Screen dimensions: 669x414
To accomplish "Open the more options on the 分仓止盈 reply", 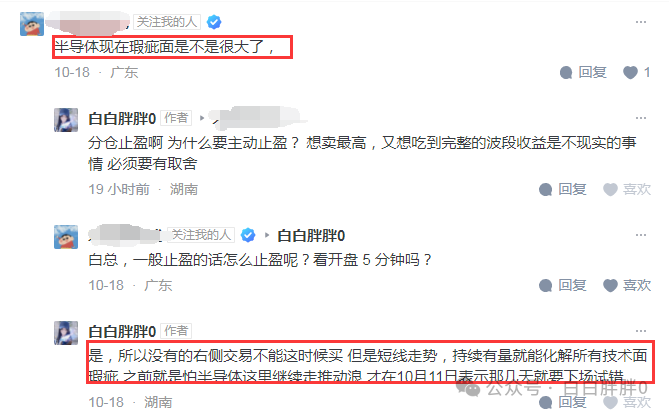I will pyautogui.click(x=640, y=118).
